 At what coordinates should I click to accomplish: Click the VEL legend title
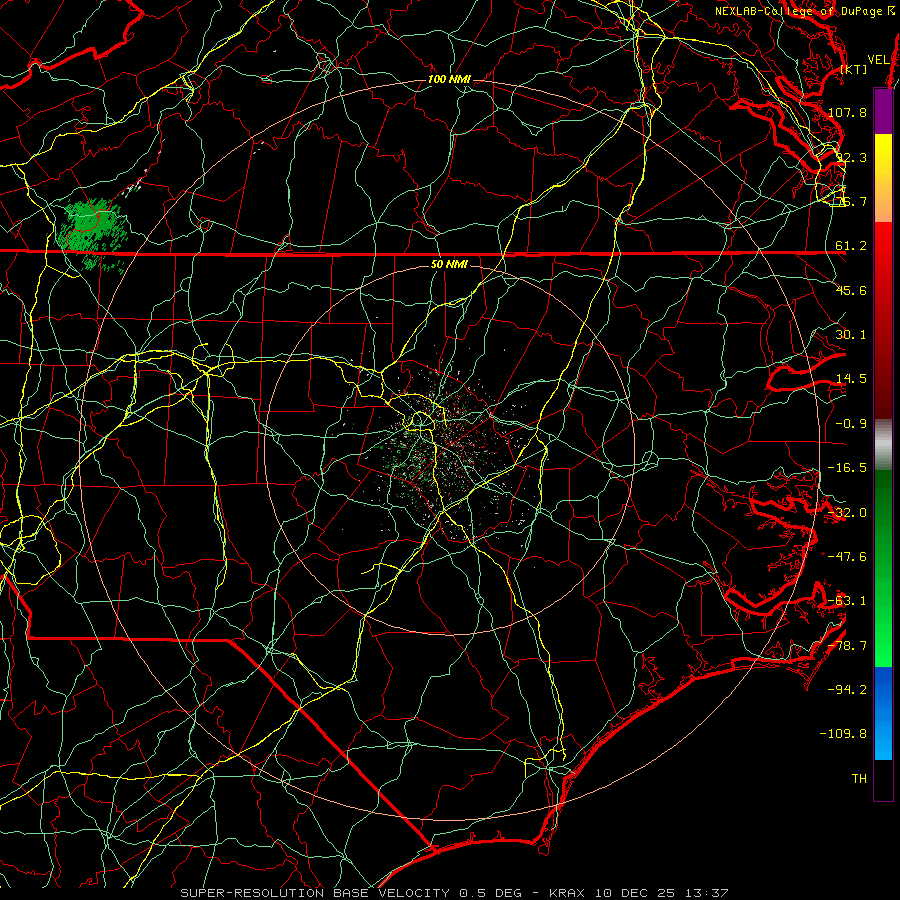pyautogui.click(x=878, y=60)
